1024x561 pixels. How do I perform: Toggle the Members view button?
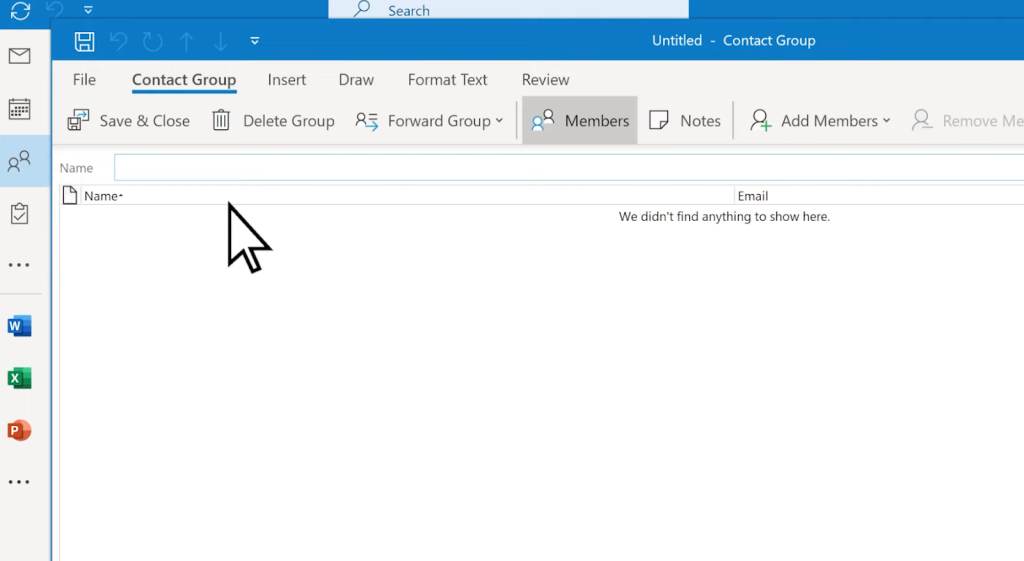pos(580,121)
